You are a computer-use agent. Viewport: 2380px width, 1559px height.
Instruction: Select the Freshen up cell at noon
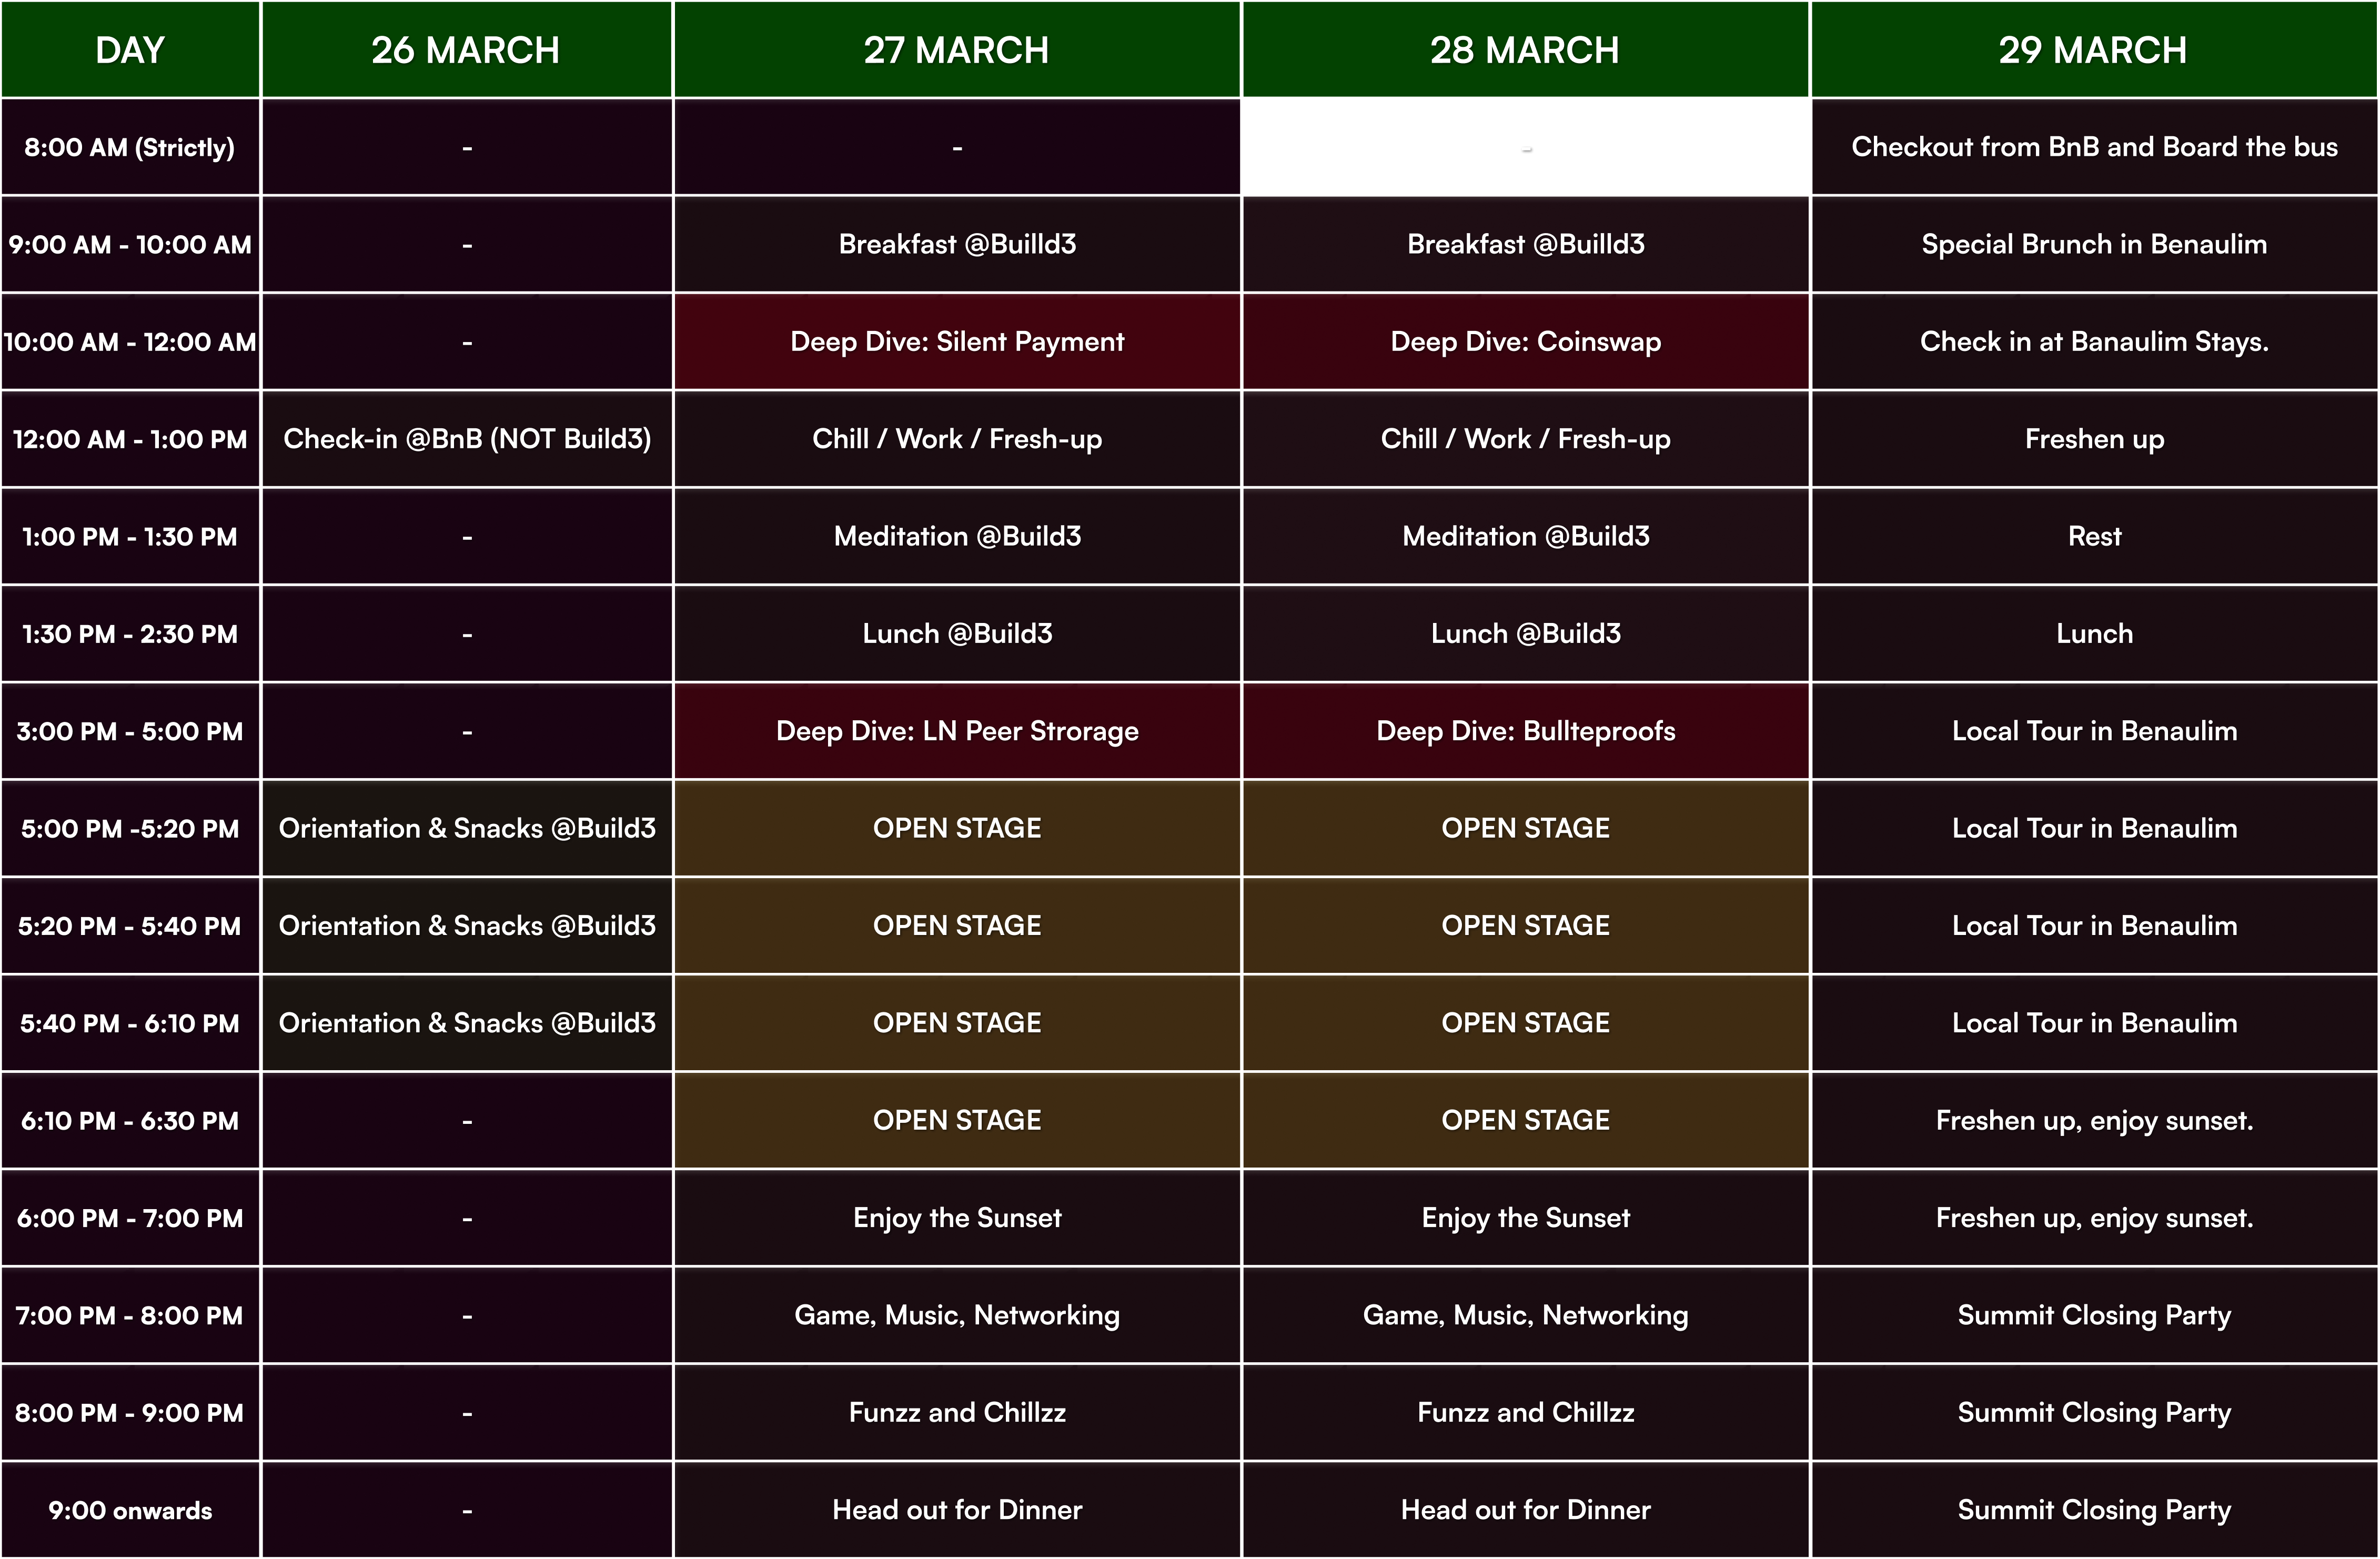coord(2094,439)
